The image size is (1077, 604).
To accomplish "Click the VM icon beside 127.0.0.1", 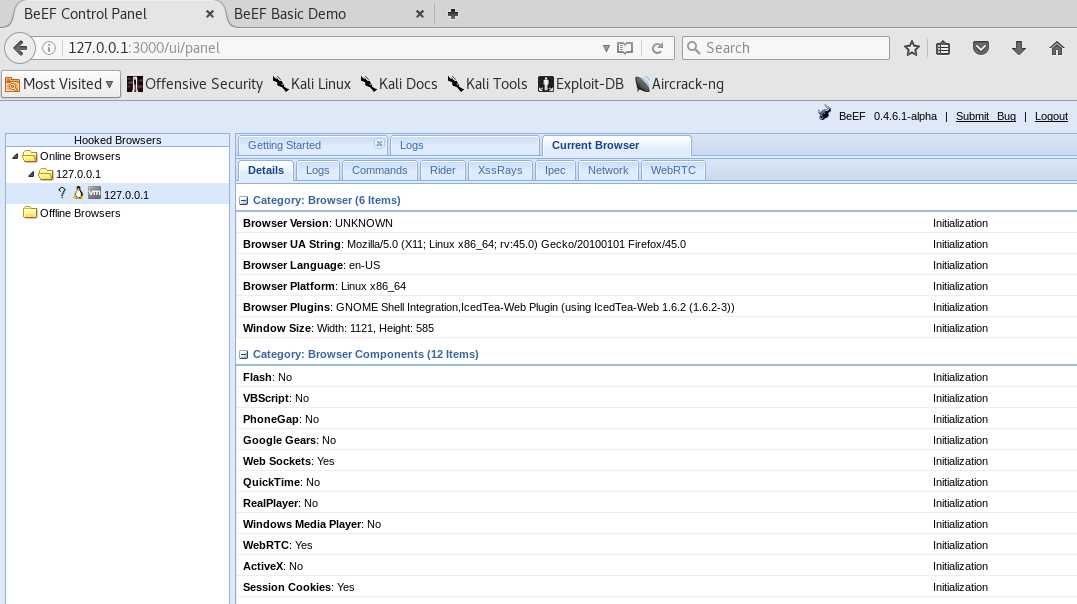I will pyautogui.click(x=94, y=193).
